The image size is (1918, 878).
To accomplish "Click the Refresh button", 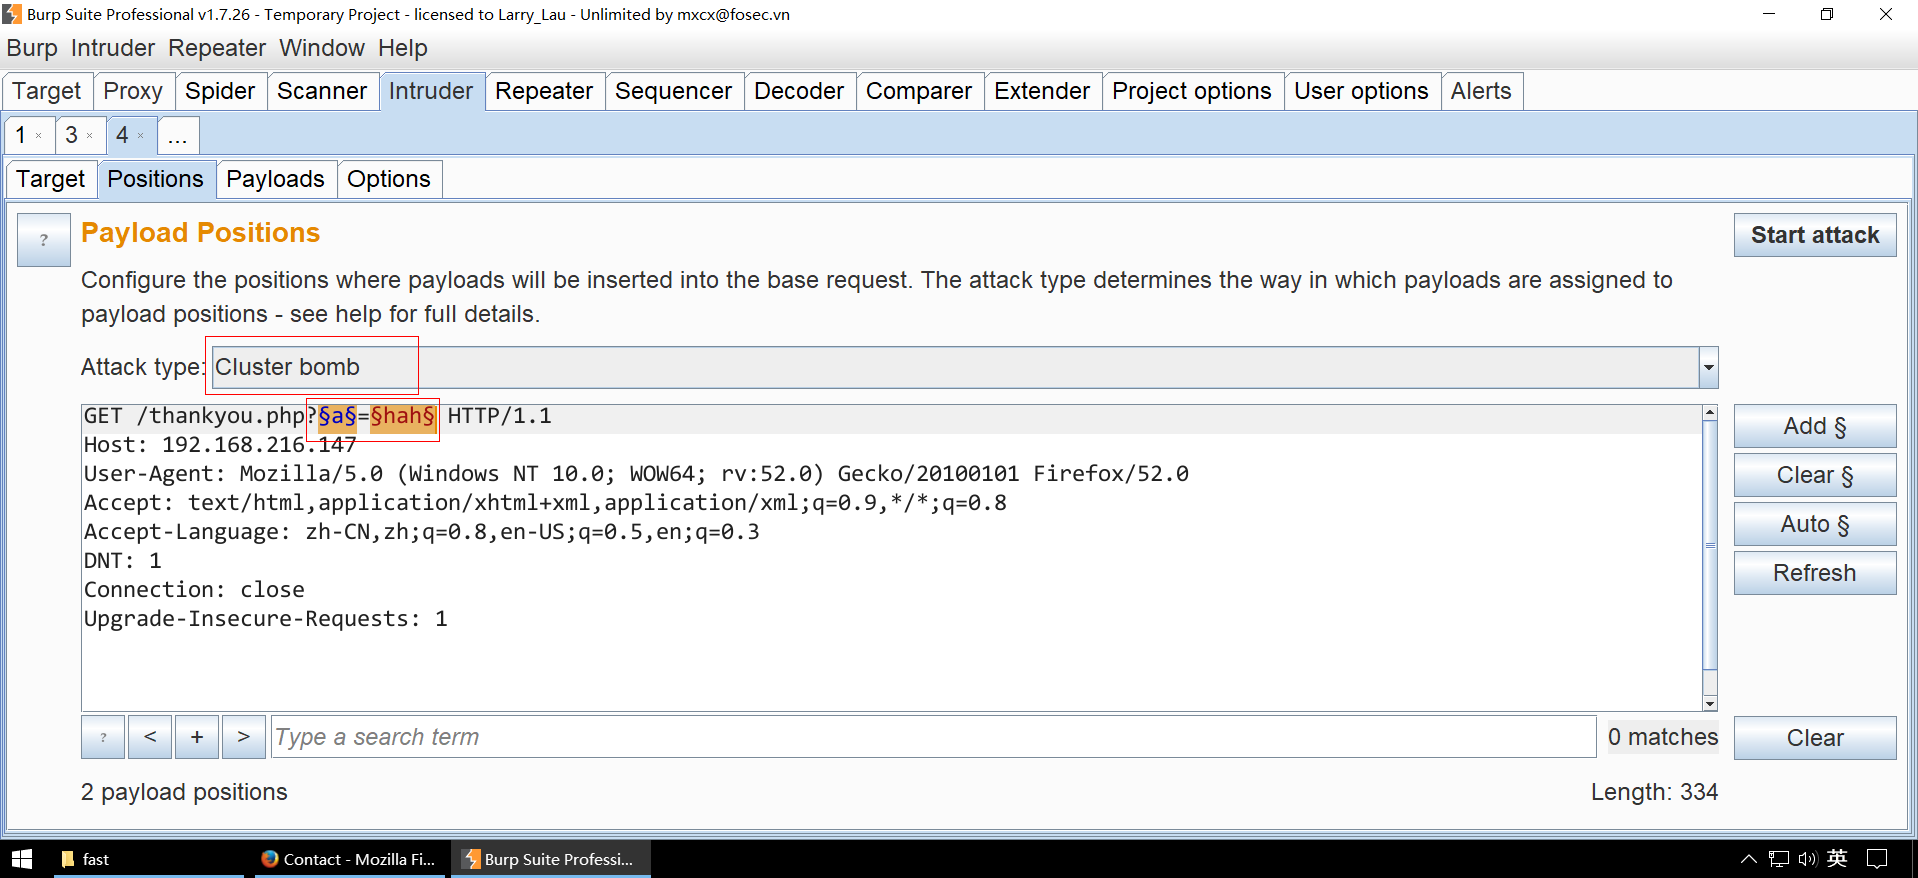I will point(1815,573).
